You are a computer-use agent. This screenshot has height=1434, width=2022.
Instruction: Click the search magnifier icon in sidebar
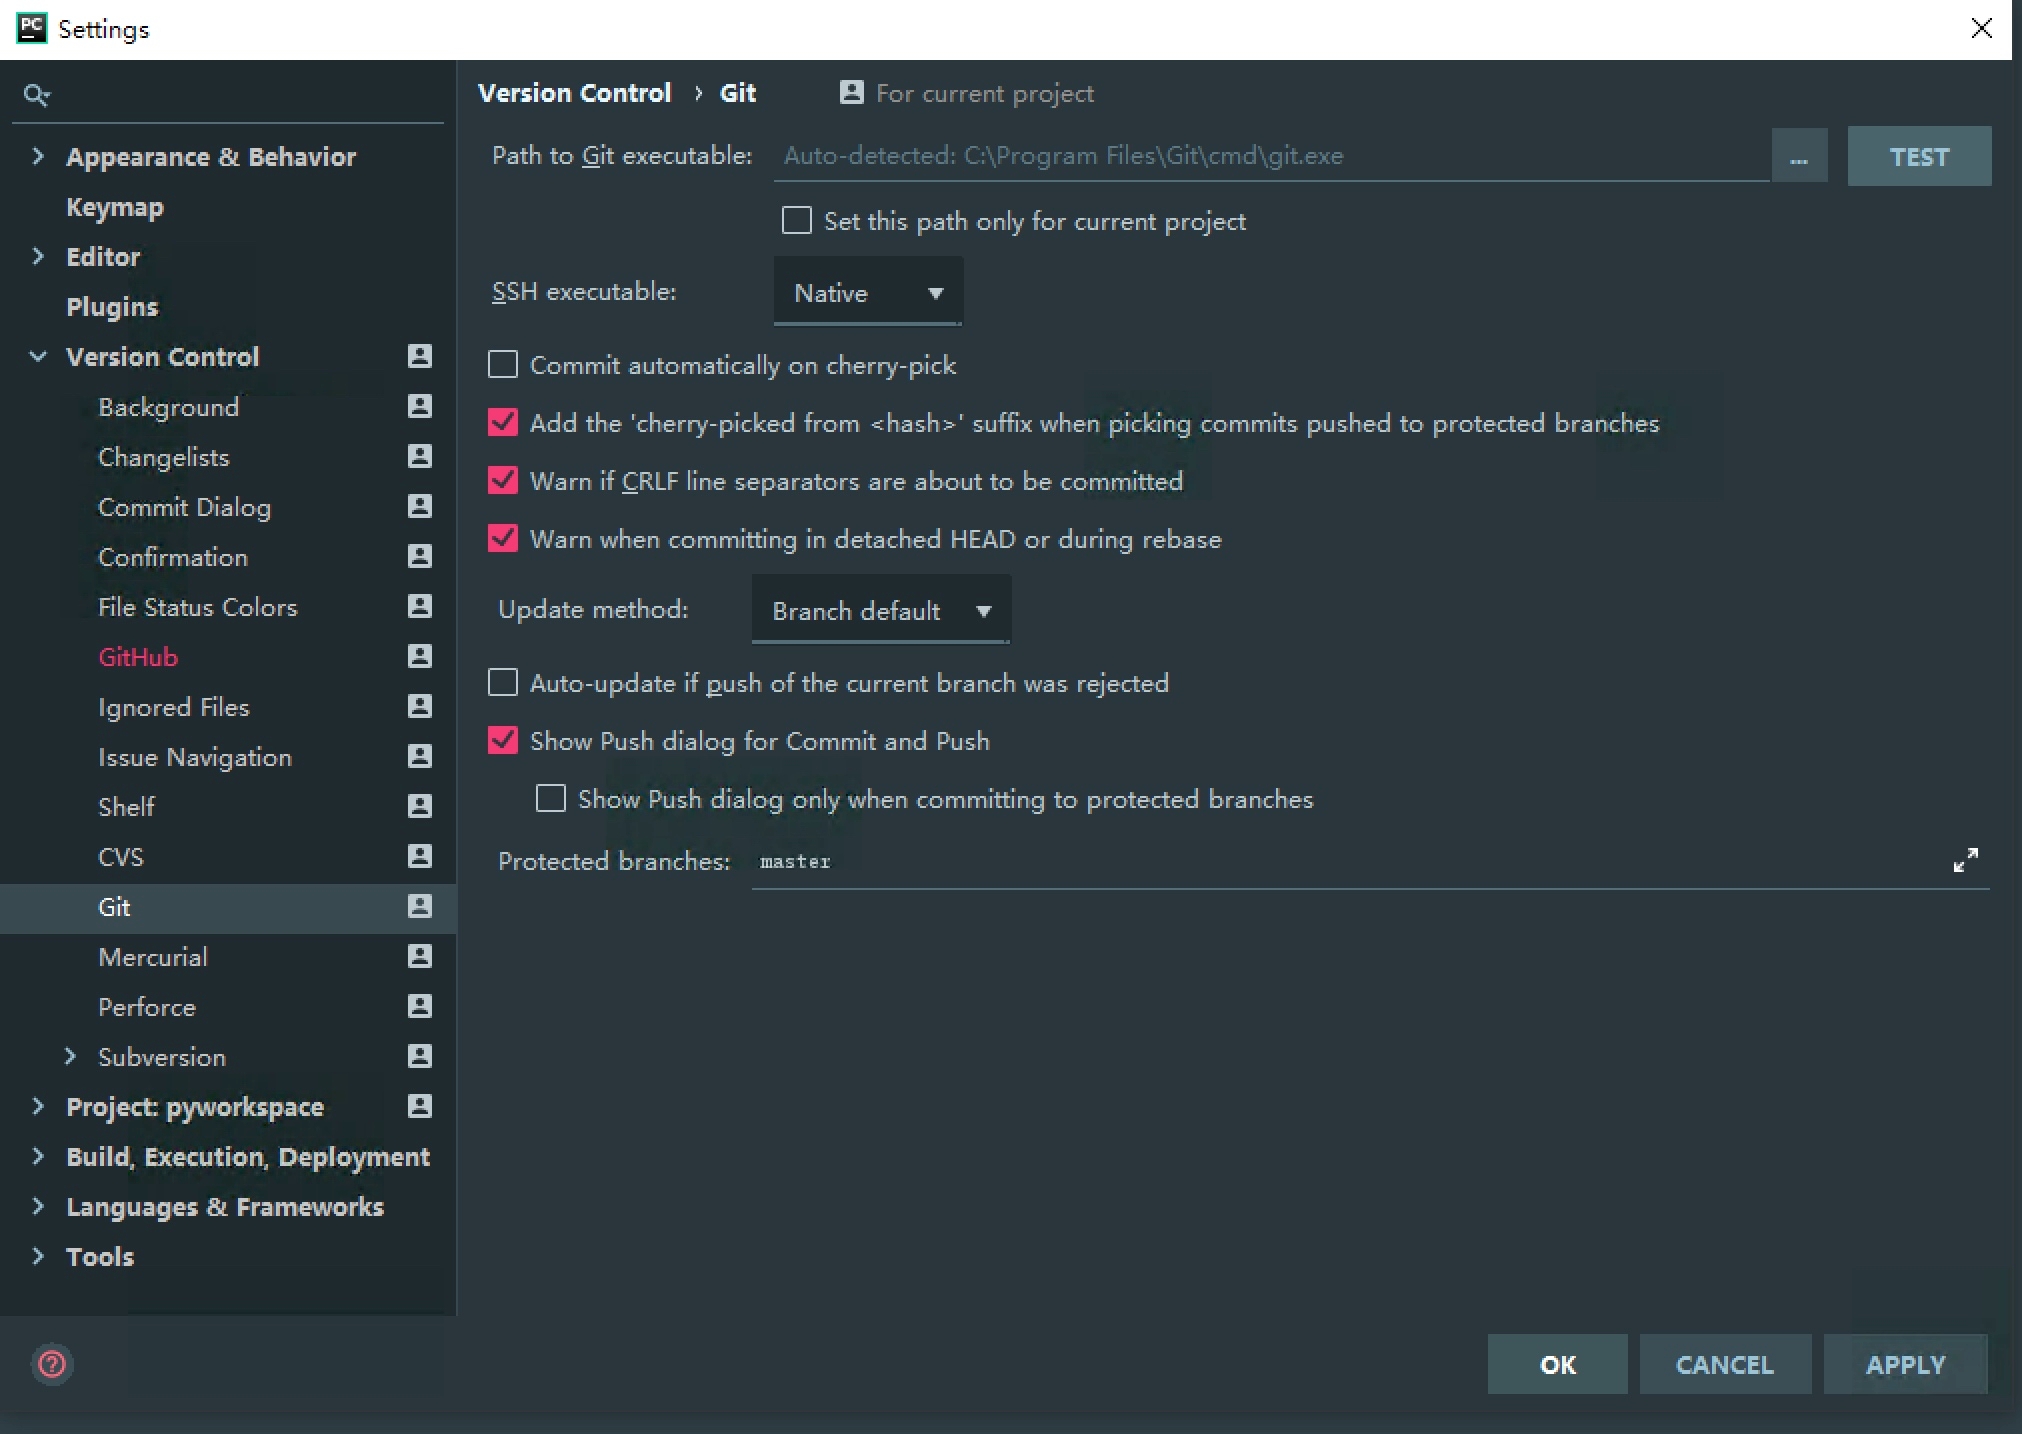[36, 95]
